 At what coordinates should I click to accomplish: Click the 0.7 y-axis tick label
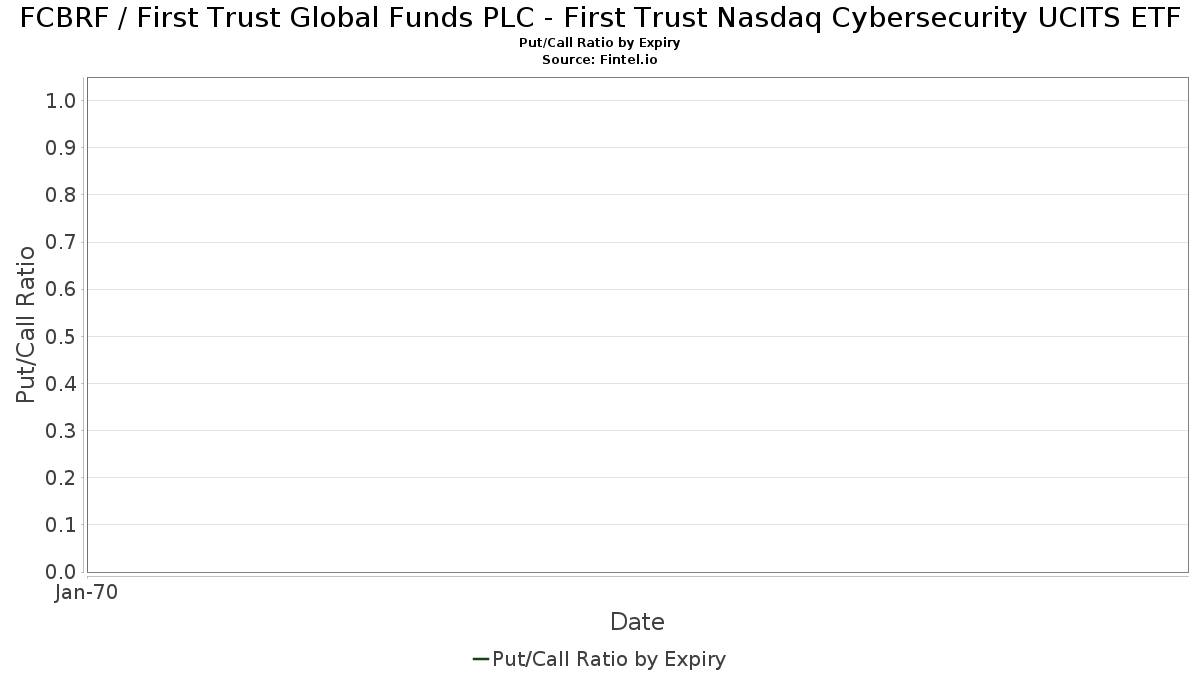(x=61, y=242)
